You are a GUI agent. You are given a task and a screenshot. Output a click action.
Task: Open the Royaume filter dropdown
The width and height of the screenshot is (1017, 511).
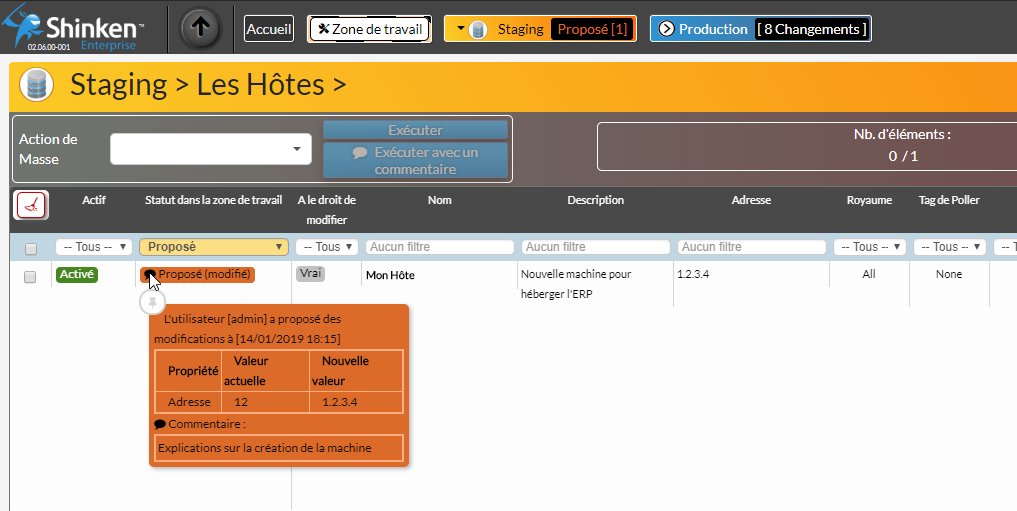tap(870, 247)
